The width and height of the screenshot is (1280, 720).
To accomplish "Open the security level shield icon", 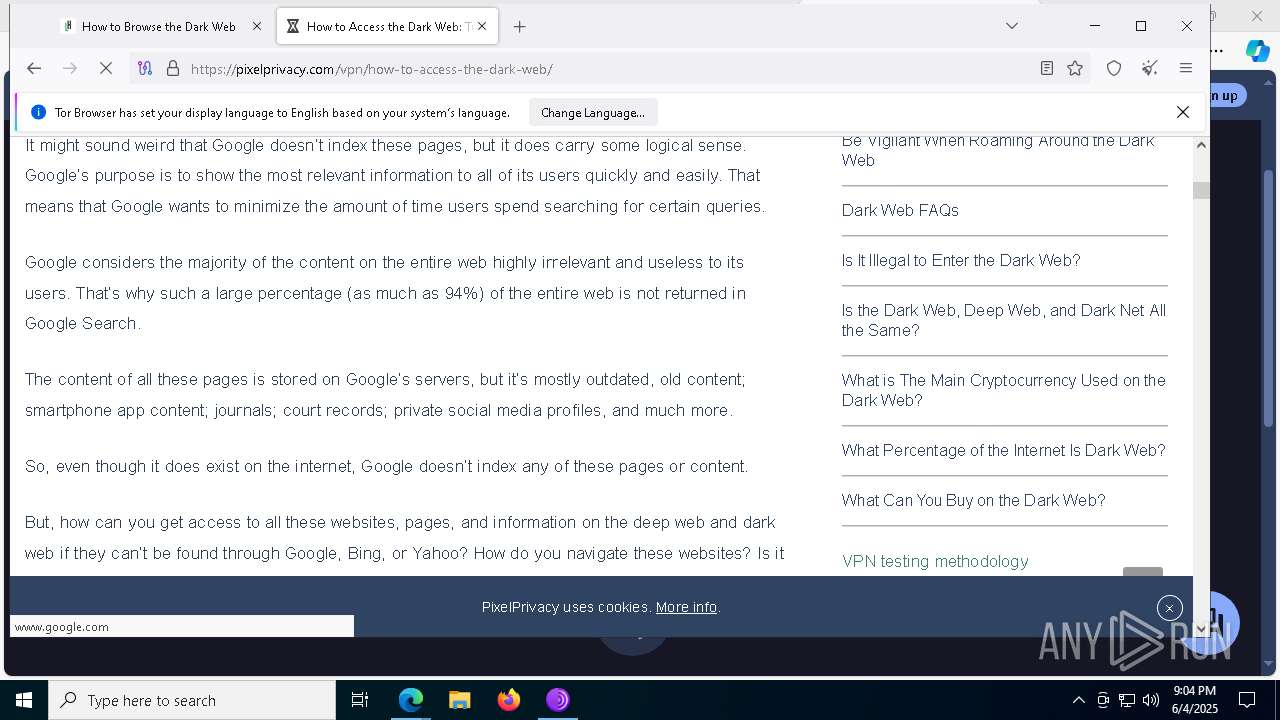I will pyautogui.click(x=1114, y=68).
